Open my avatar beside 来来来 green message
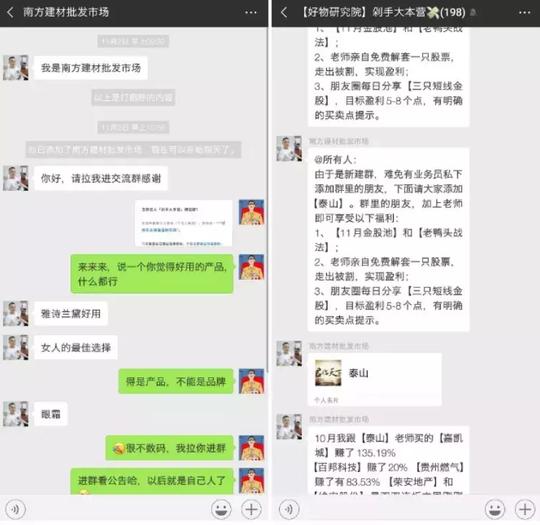 point(251,267)
